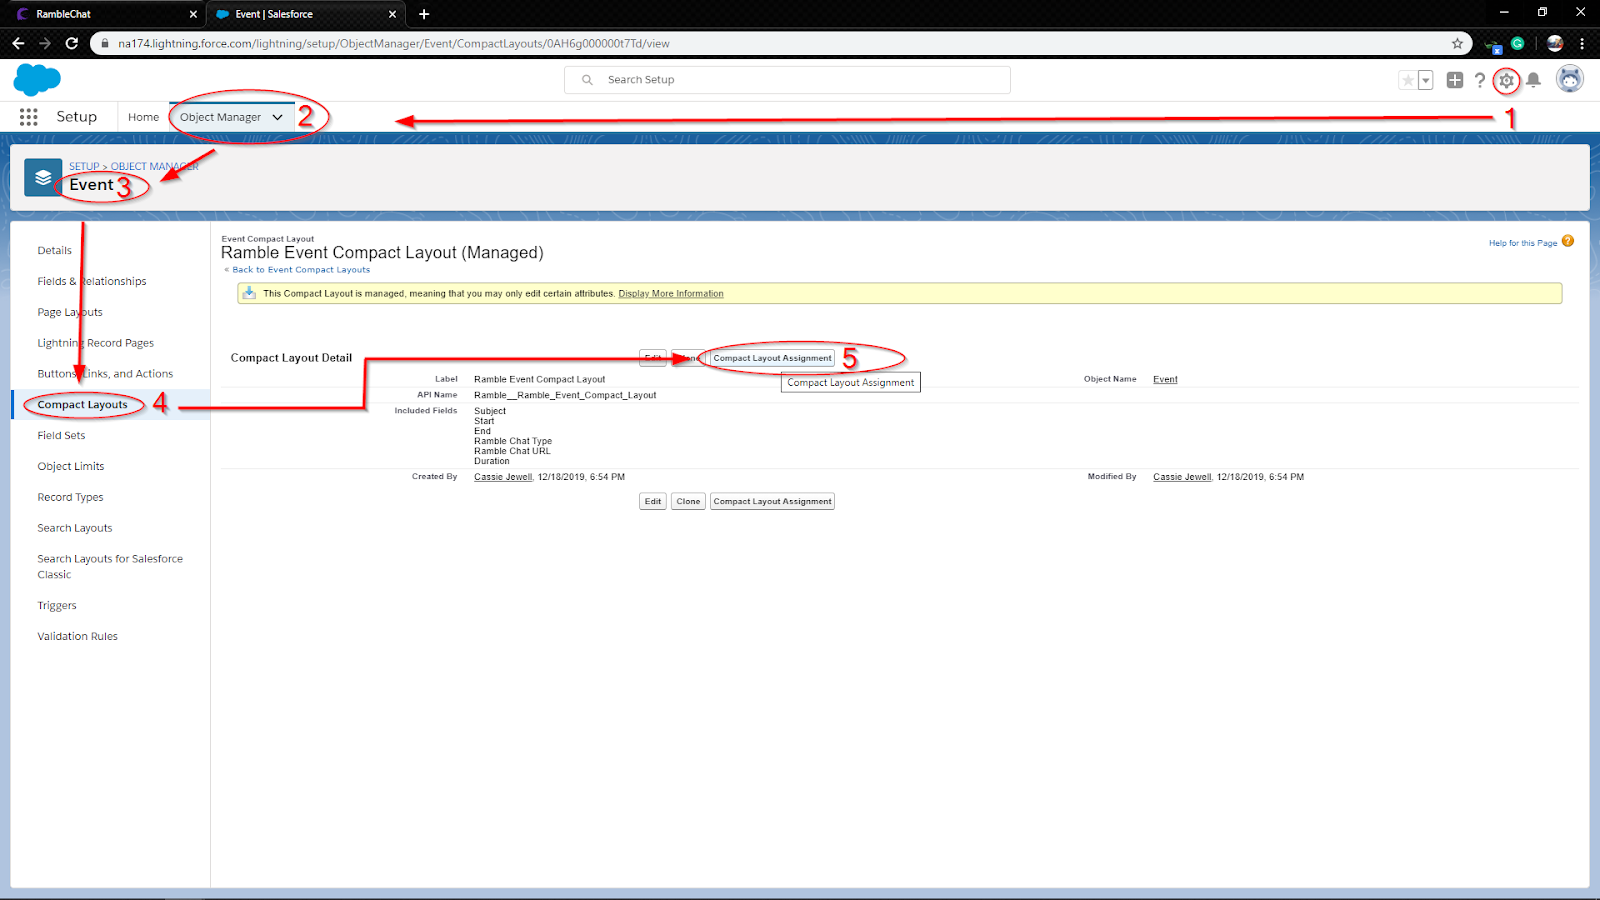
Task: Reload the page in browser
Action: point(72,43)
